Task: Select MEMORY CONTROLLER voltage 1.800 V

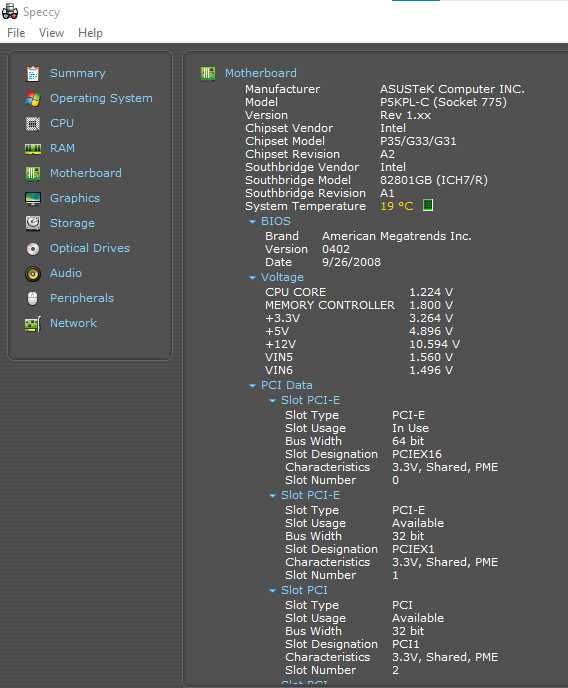Action: [431, 305]
